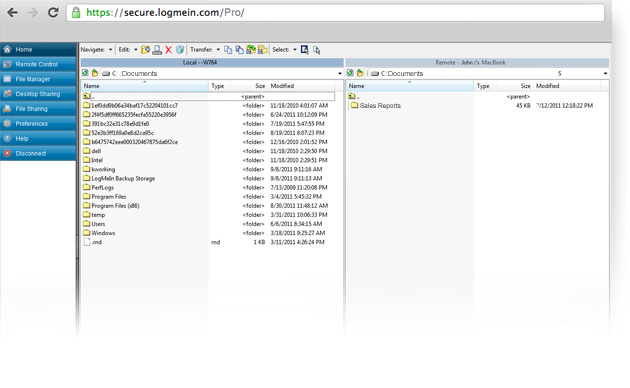Image resolution: width=630 pixels, height=388 pixels.
Task: Open the Transfer dropdown menu
Action: click(x=205, y=49)
